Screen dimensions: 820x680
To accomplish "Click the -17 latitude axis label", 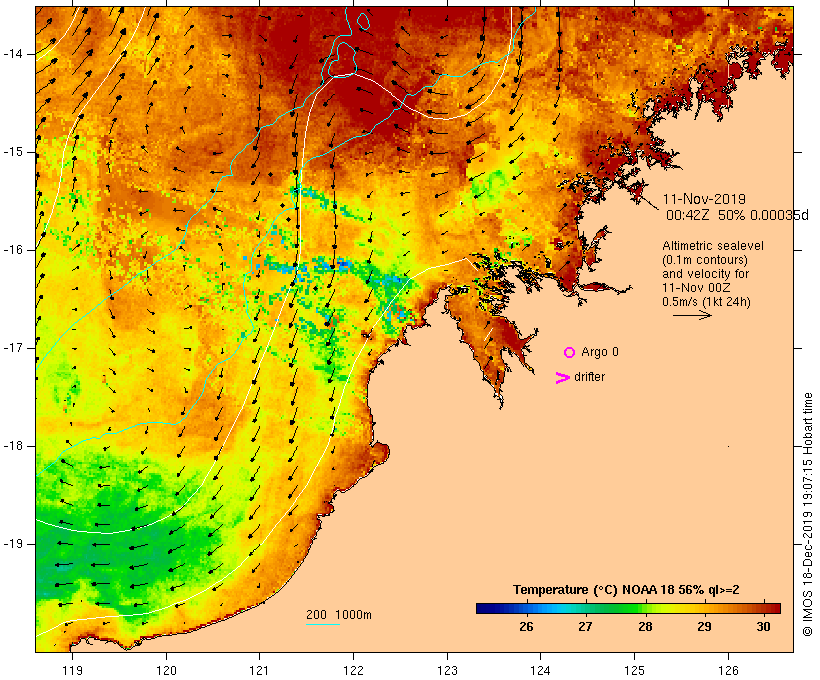I will [x=13, y=348].
